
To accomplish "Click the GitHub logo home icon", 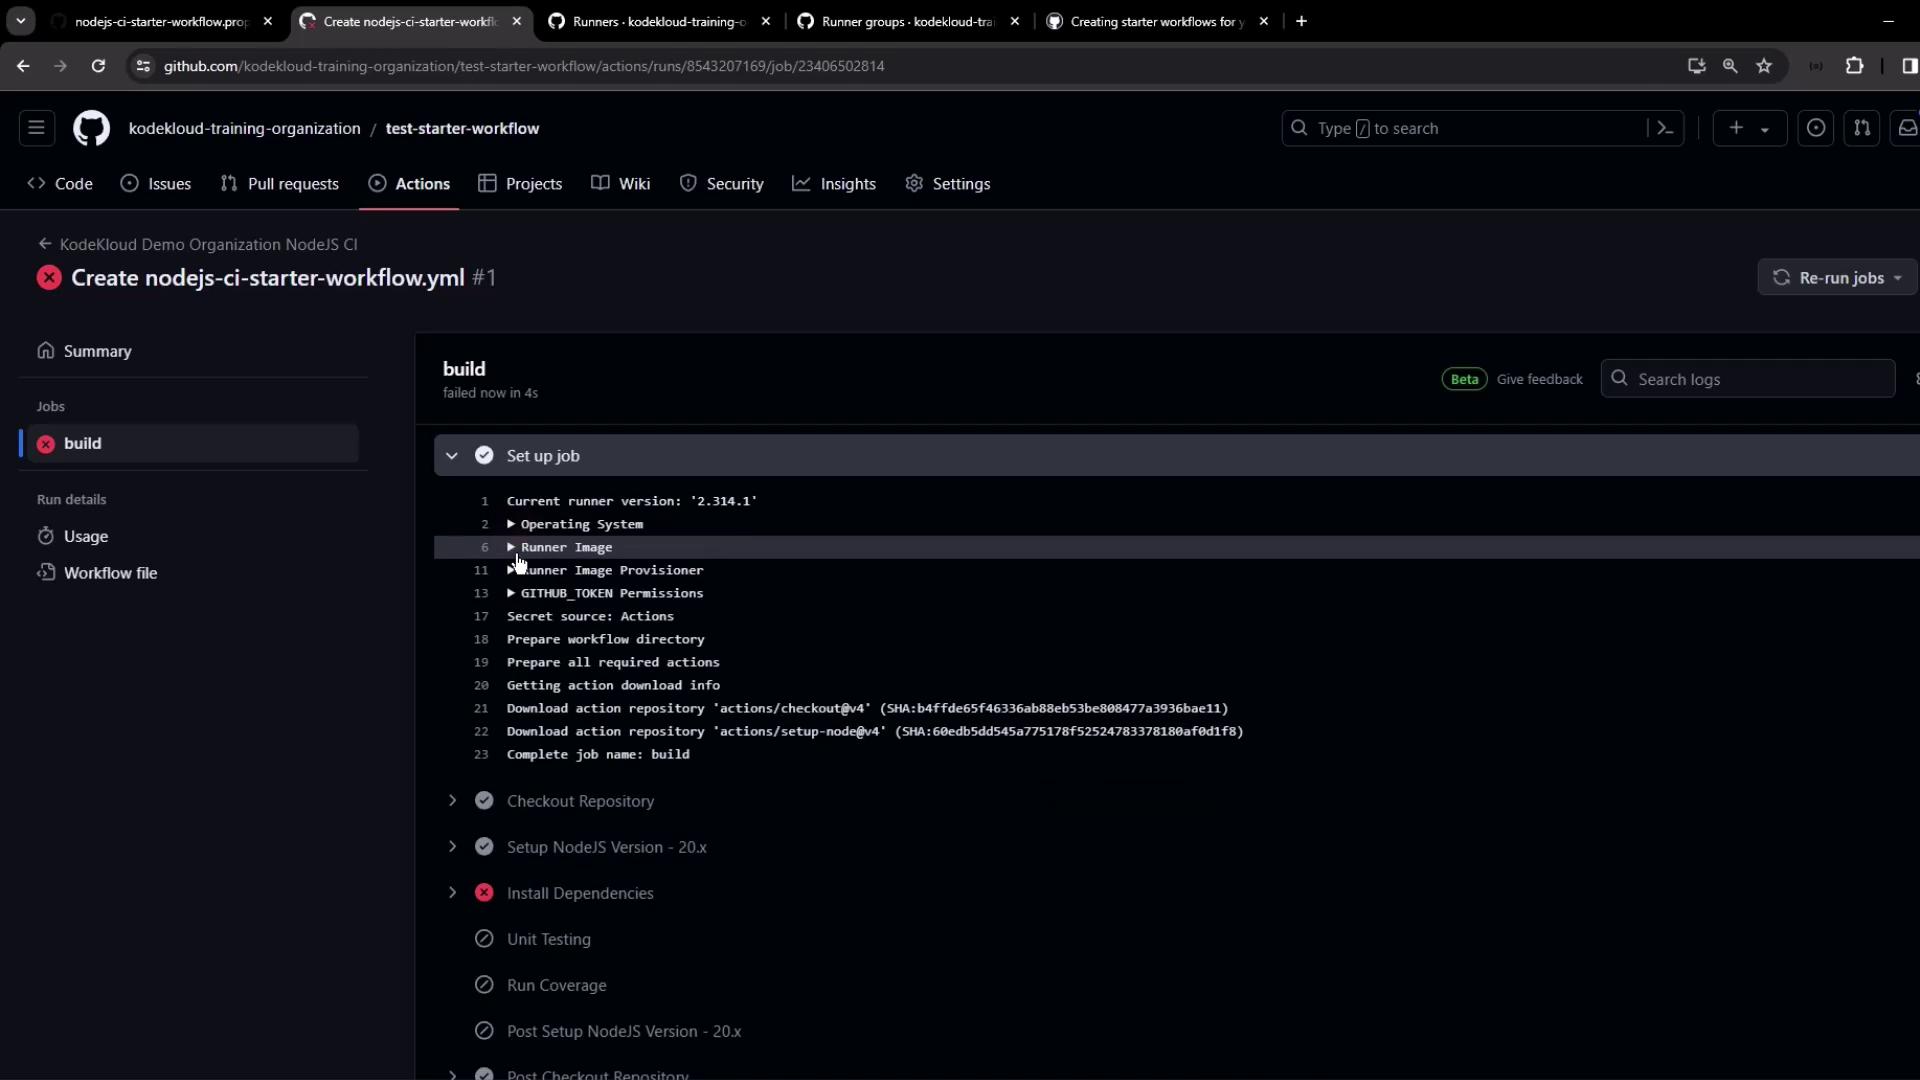I will 91,128.
